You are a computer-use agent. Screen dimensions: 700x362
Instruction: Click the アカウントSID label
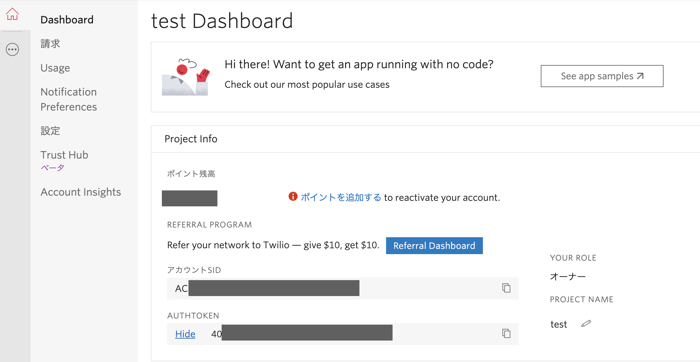(194, 270)
